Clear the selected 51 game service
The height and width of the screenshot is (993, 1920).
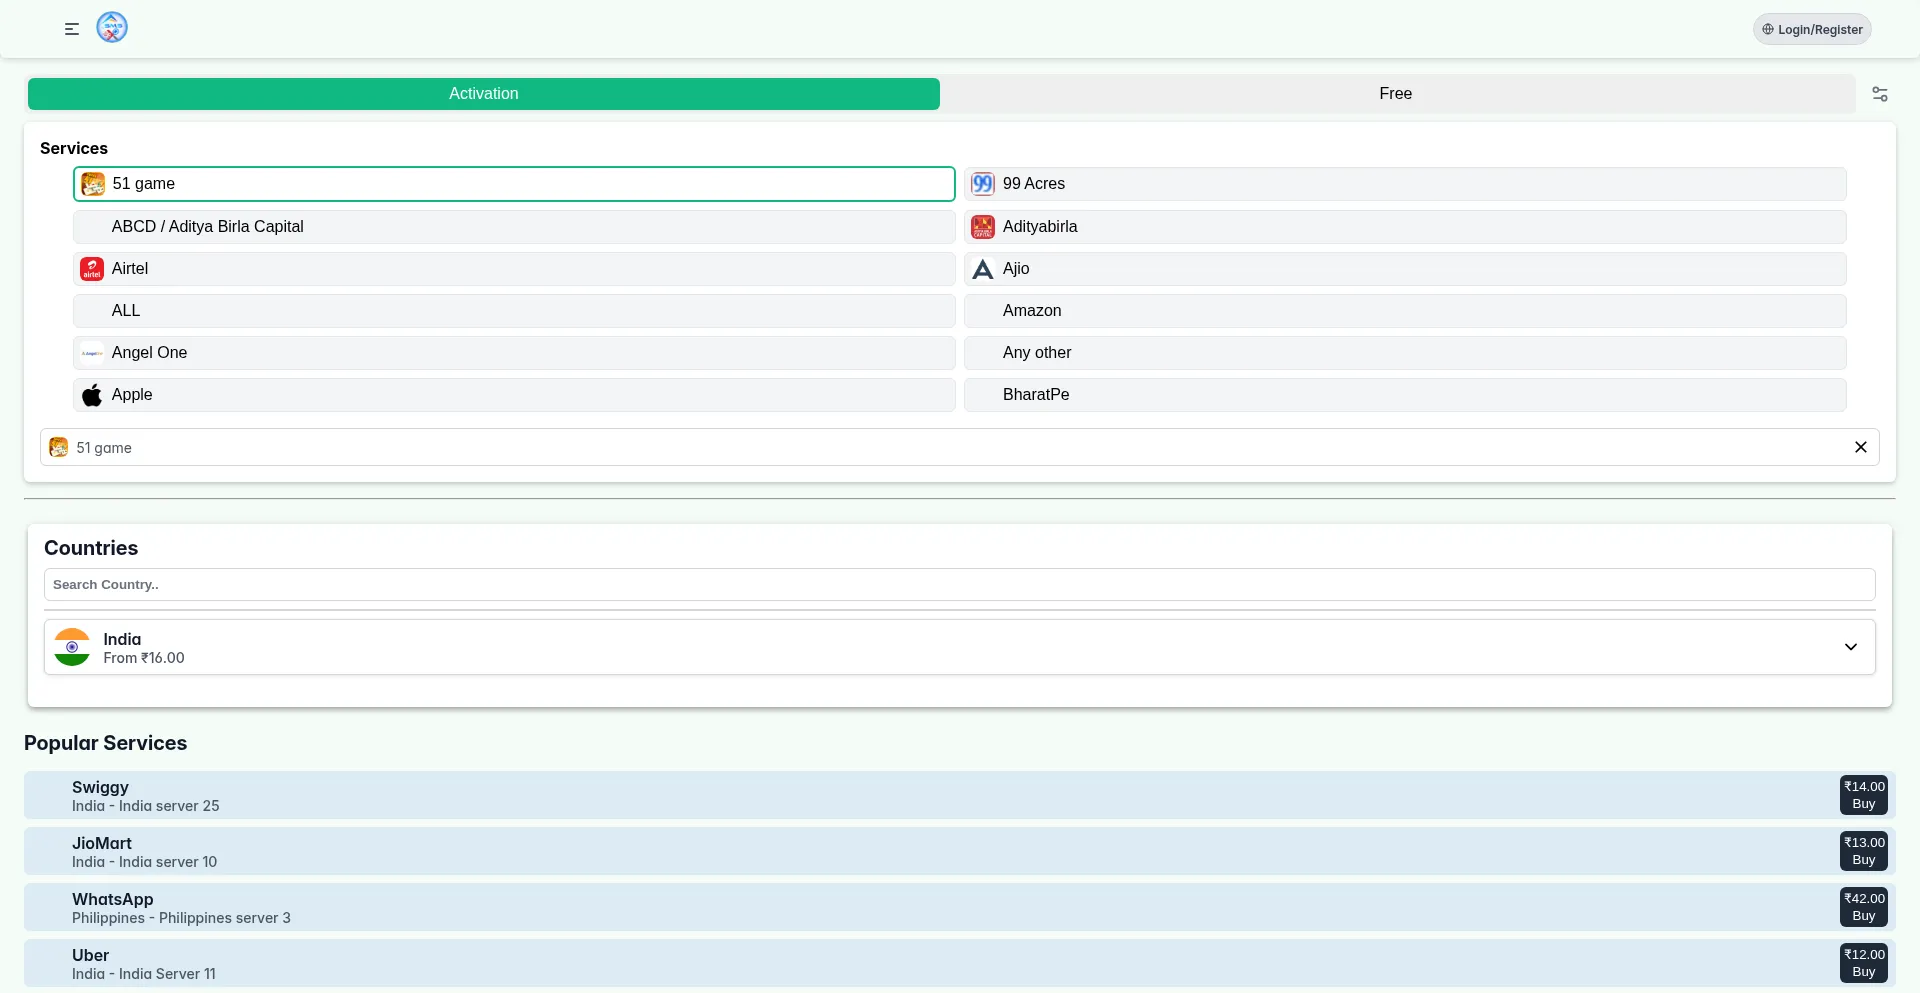tap(1861, 447)
